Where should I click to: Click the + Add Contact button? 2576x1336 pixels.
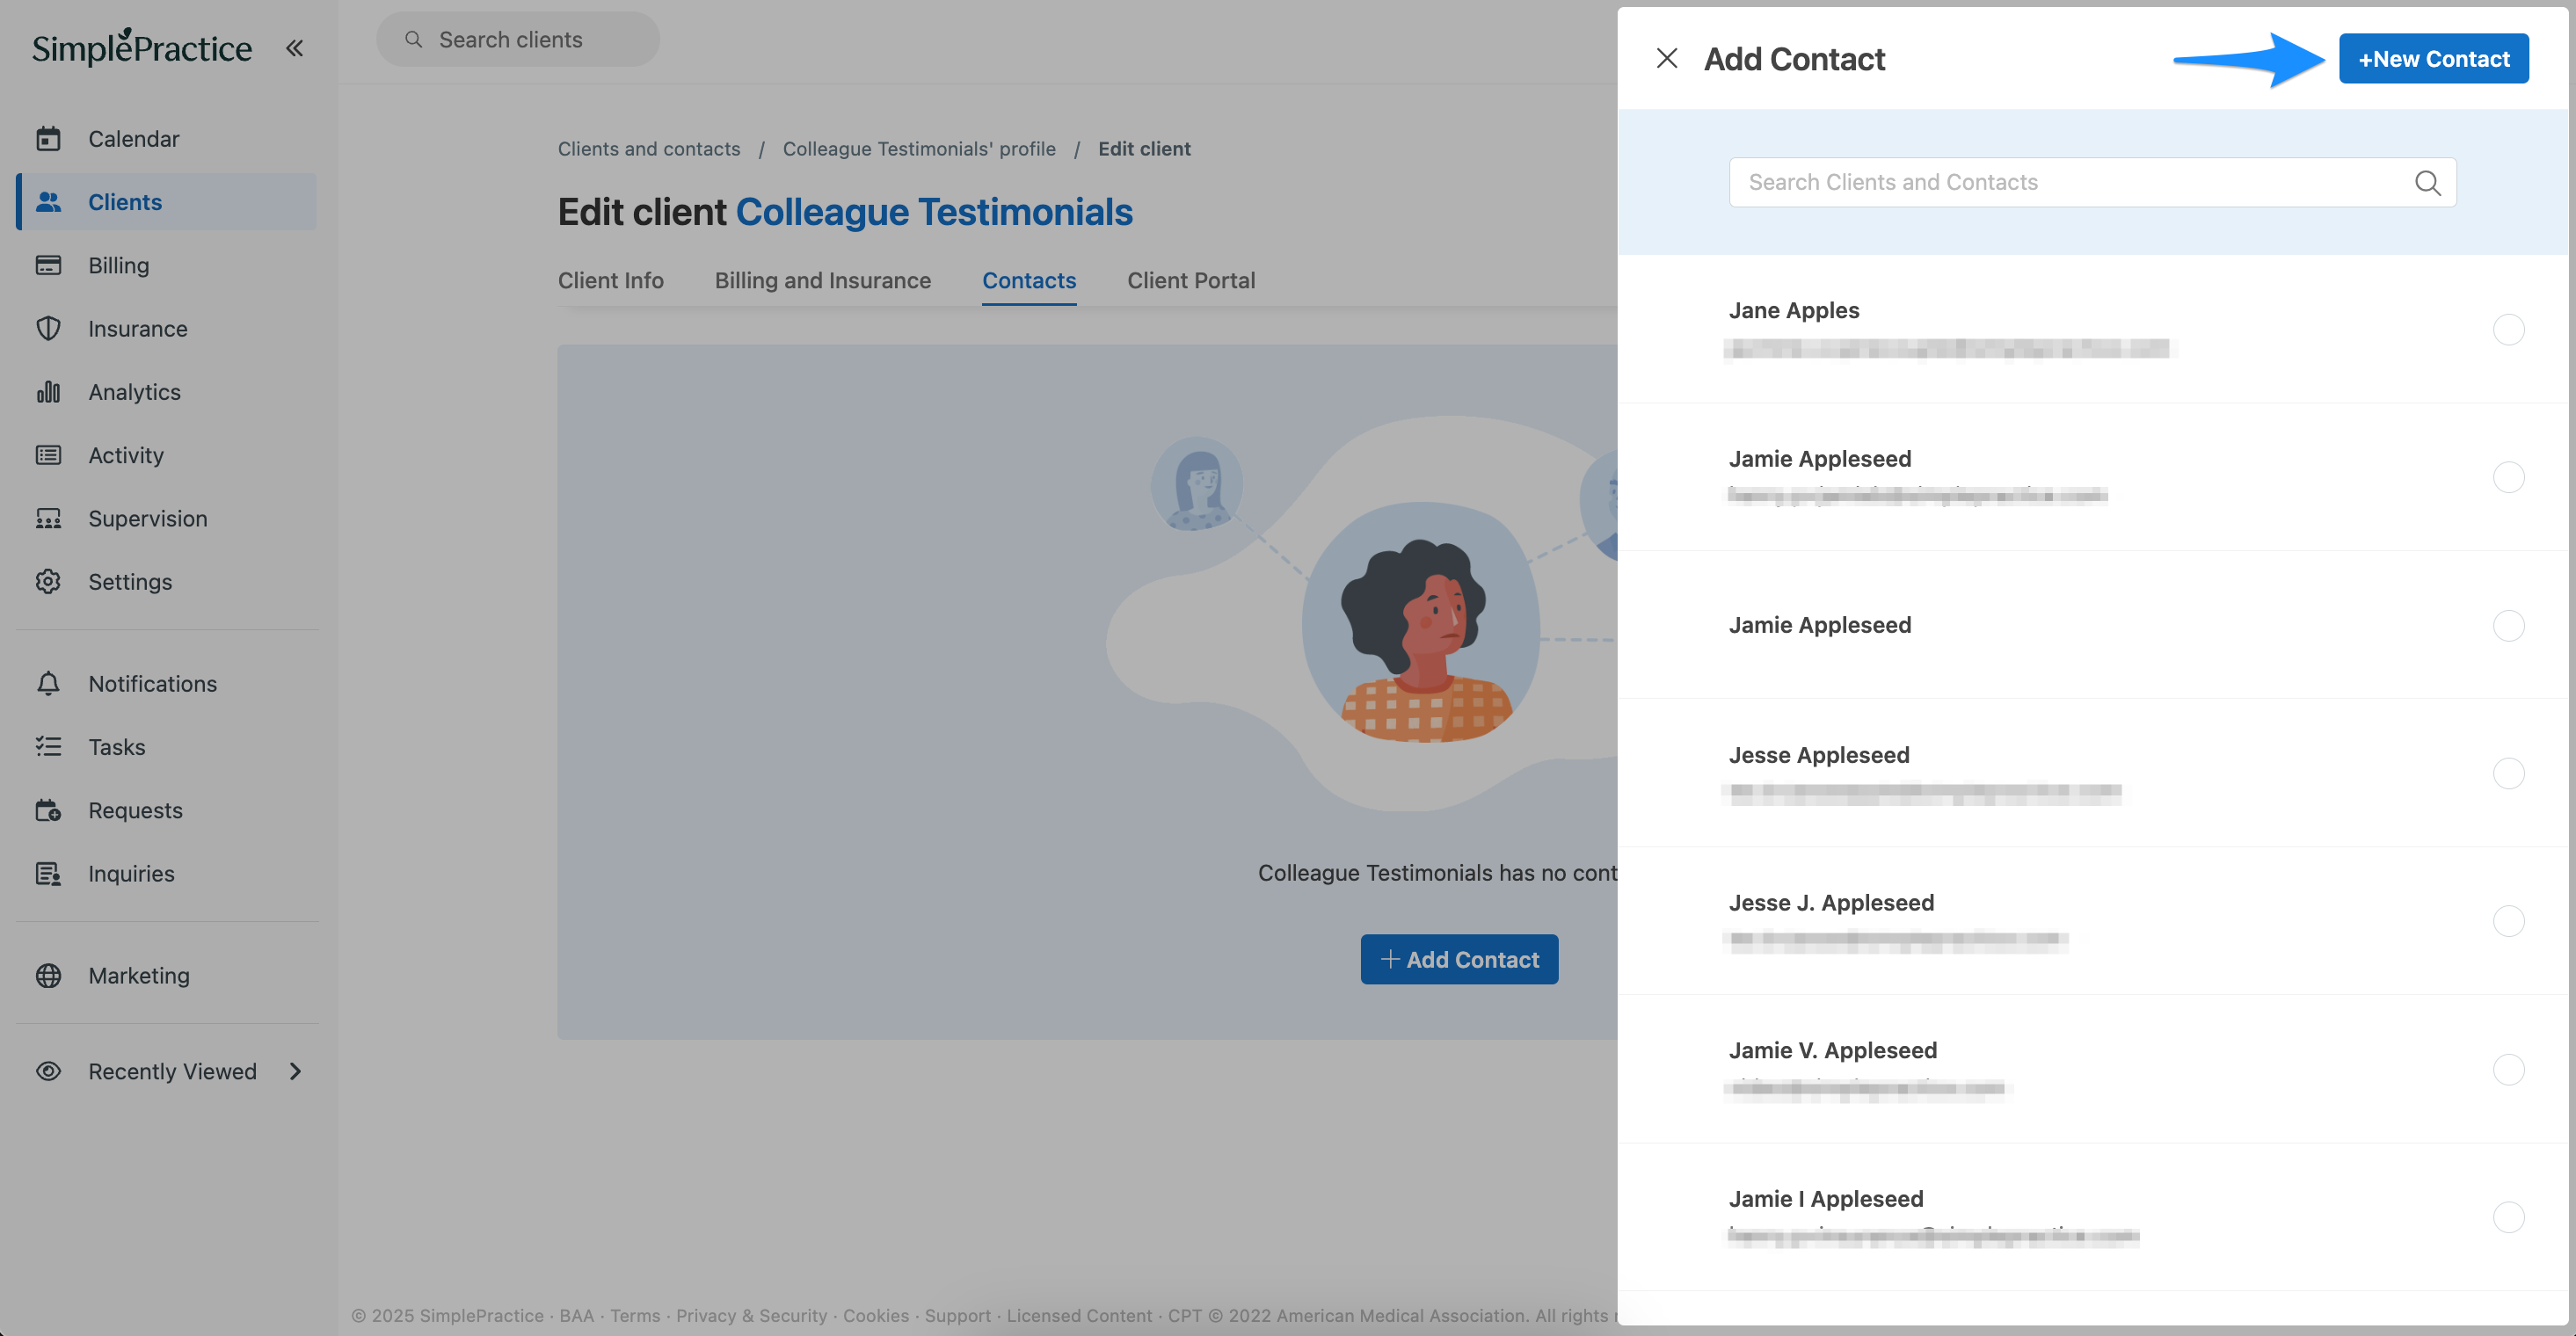(1458, 959)
